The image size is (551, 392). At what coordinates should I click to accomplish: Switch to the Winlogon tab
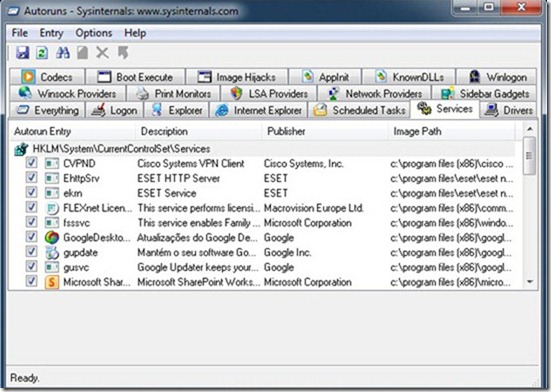(x=497, y=77)
